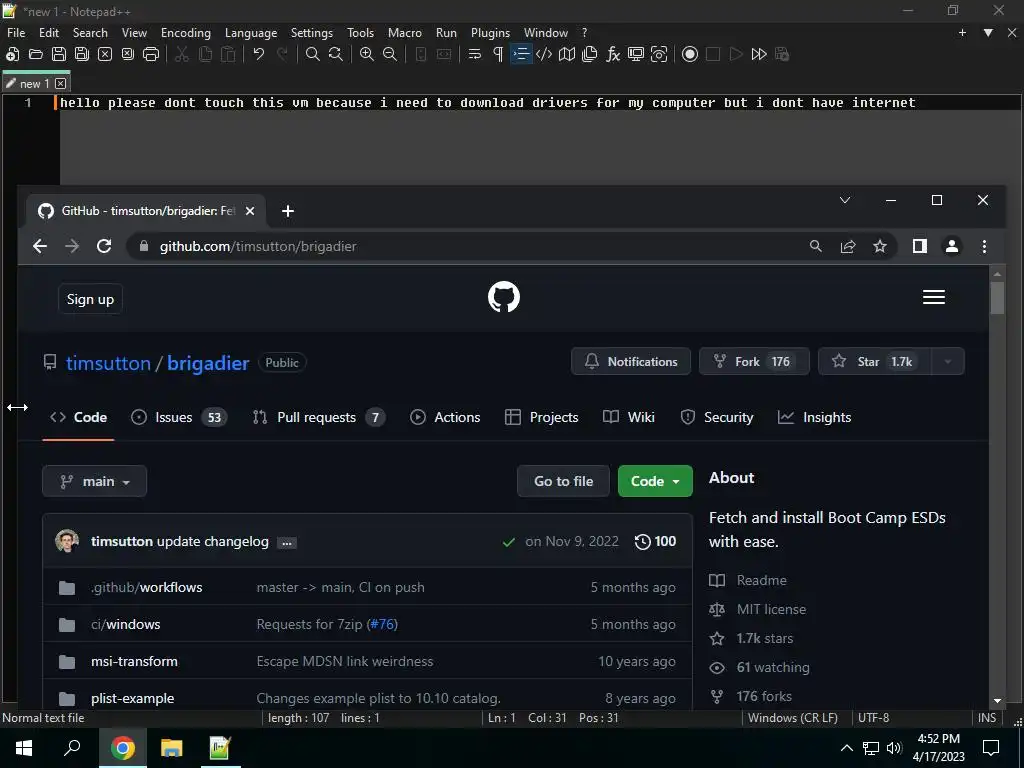
Task: Open .github/workflows folder
Action: pos(146,587)
